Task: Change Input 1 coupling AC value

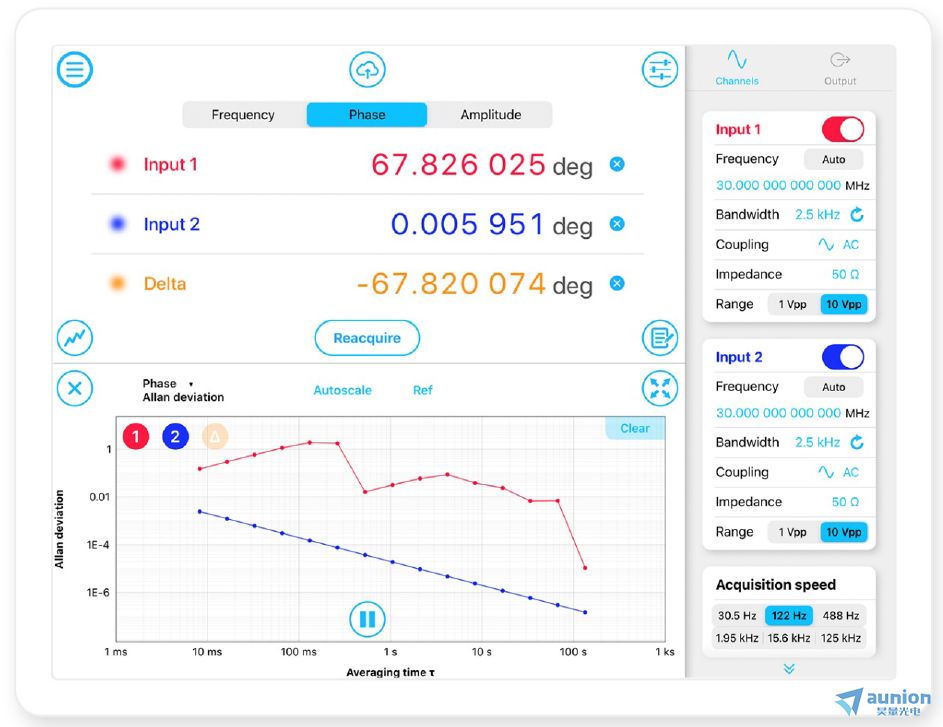Action: click(x=850, y=245)
